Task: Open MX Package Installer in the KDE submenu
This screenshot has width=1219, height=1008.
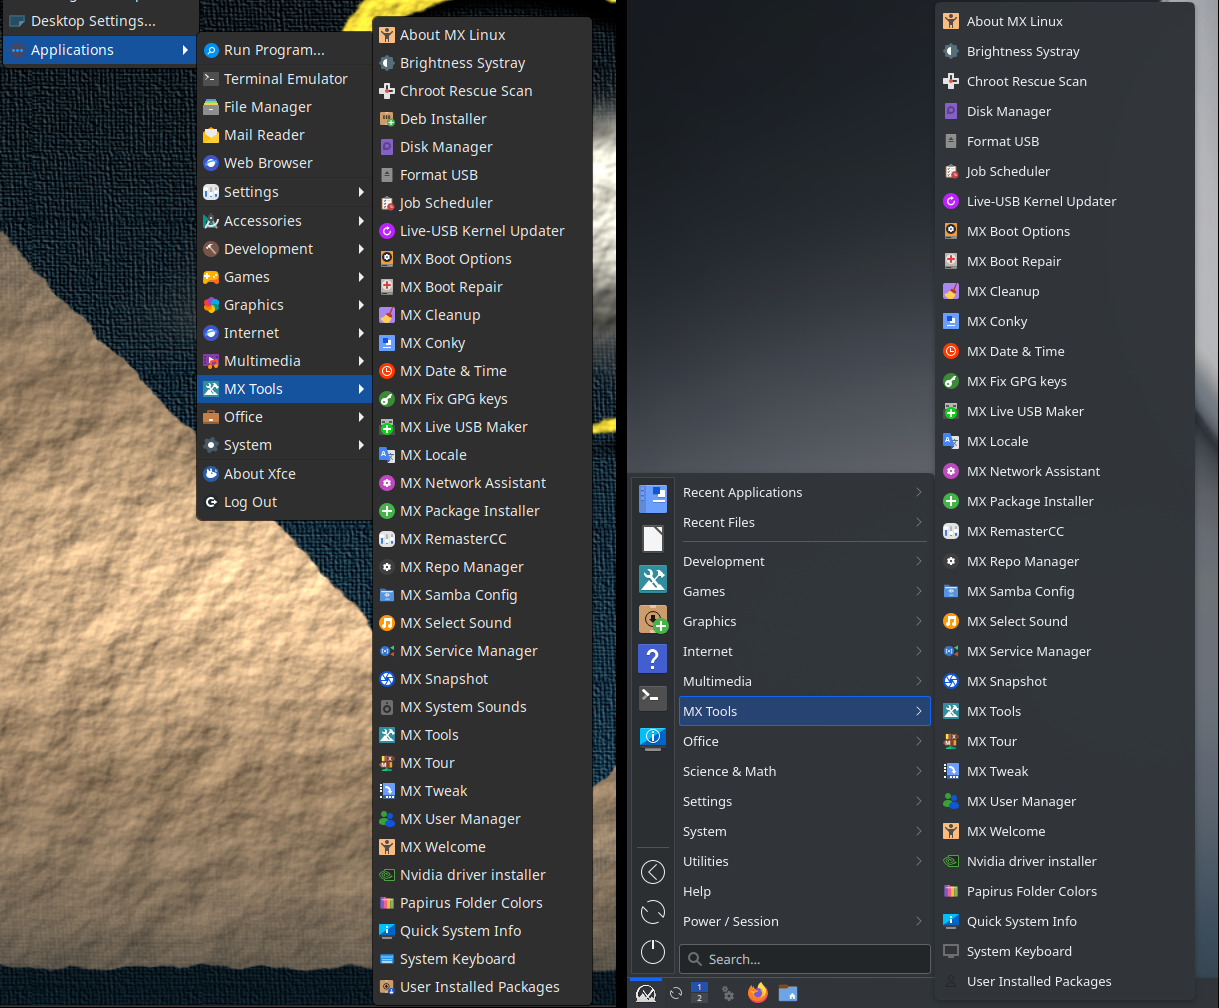Action: [x=1064, y=501]
